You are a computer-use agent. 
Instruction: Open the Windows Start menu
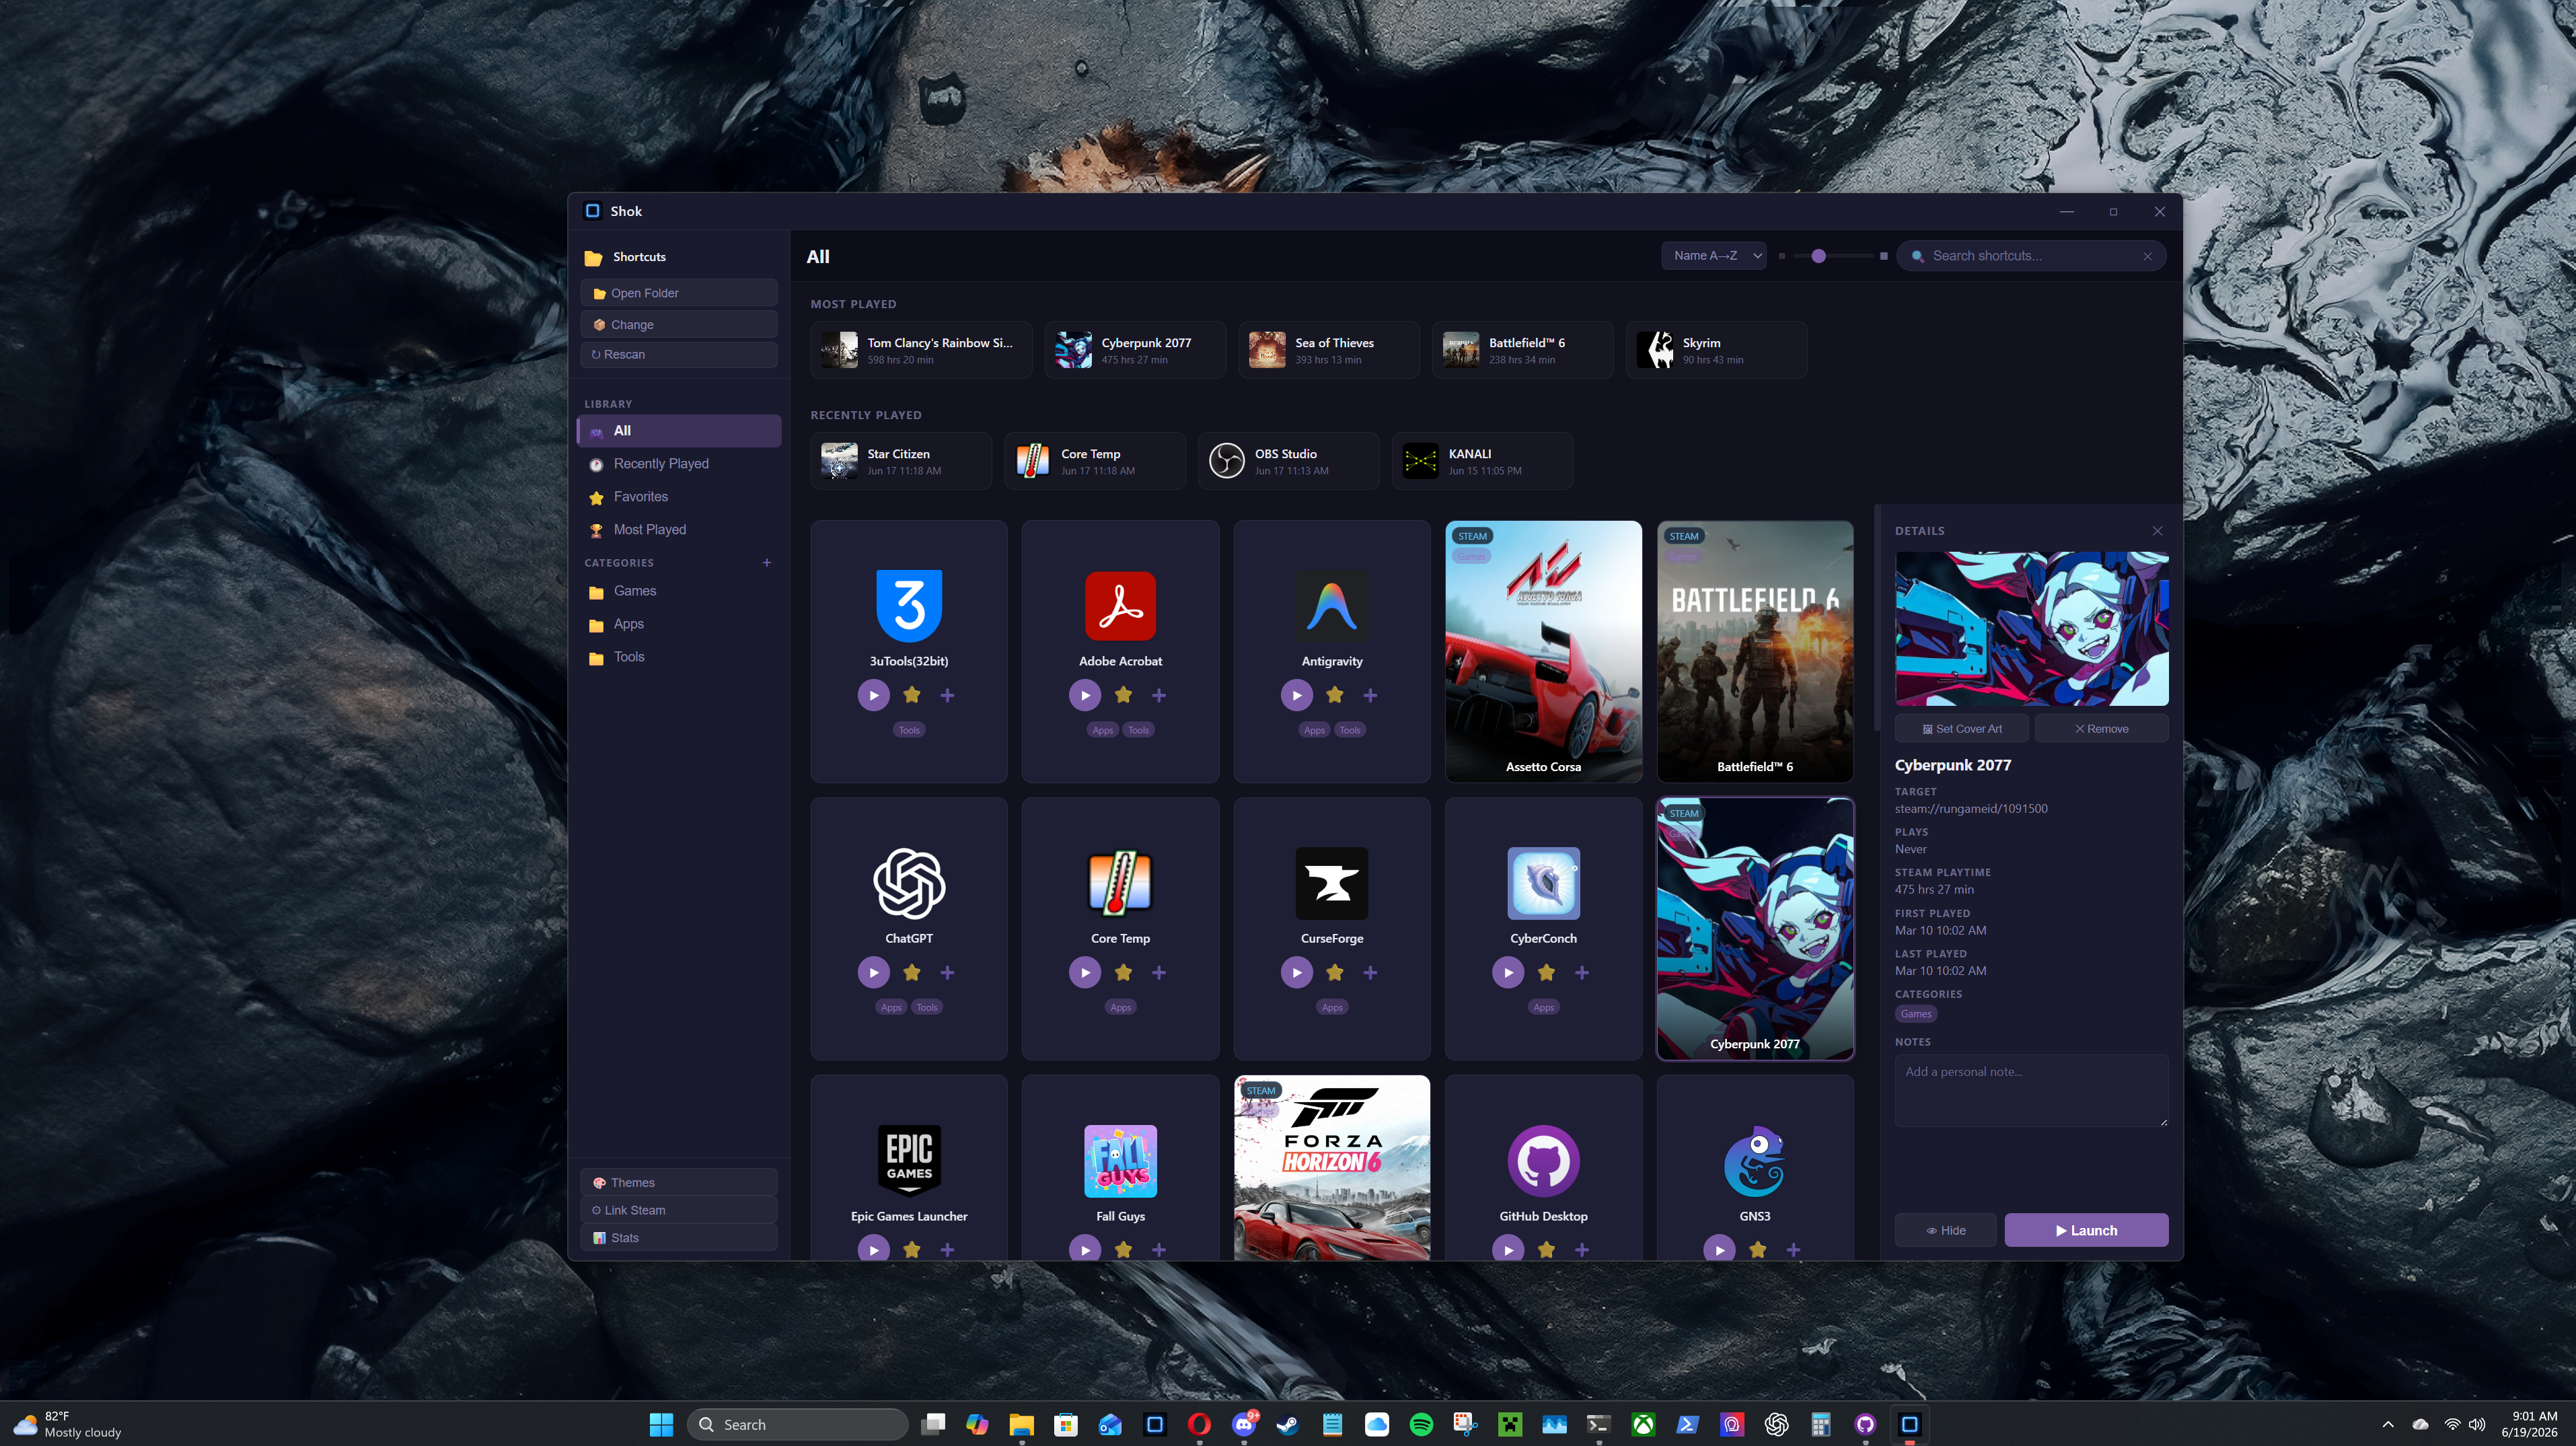click(661, 1424)
